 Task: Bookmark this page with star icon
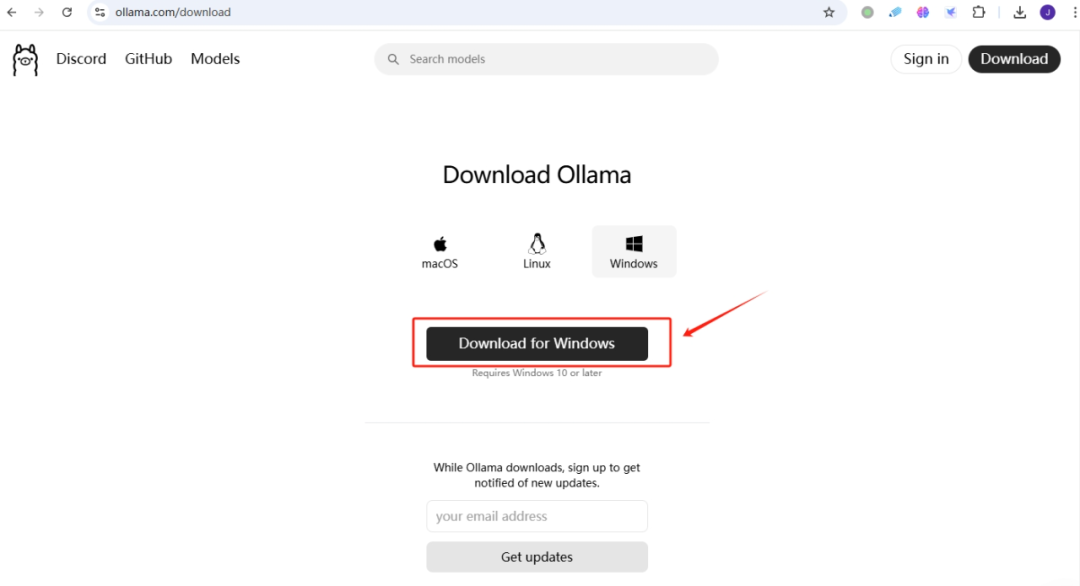coord(829,12)
